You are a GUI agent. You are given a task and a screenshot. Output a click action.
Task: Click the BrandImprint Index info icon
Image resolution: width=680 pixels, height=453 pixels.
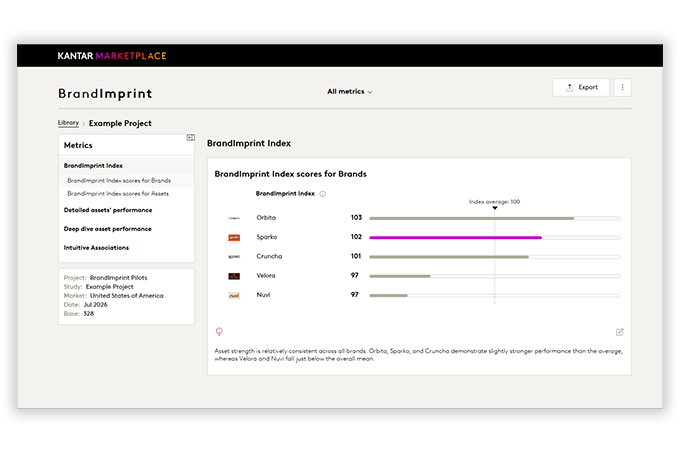[x=323, y=194]
